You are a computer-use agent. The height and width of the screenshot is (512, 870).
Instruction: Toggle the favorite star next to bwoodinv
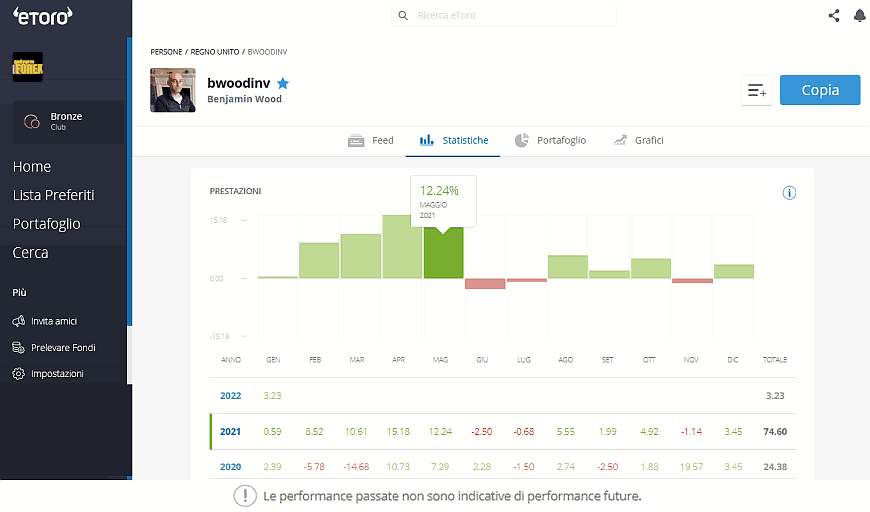click(283, 83)
